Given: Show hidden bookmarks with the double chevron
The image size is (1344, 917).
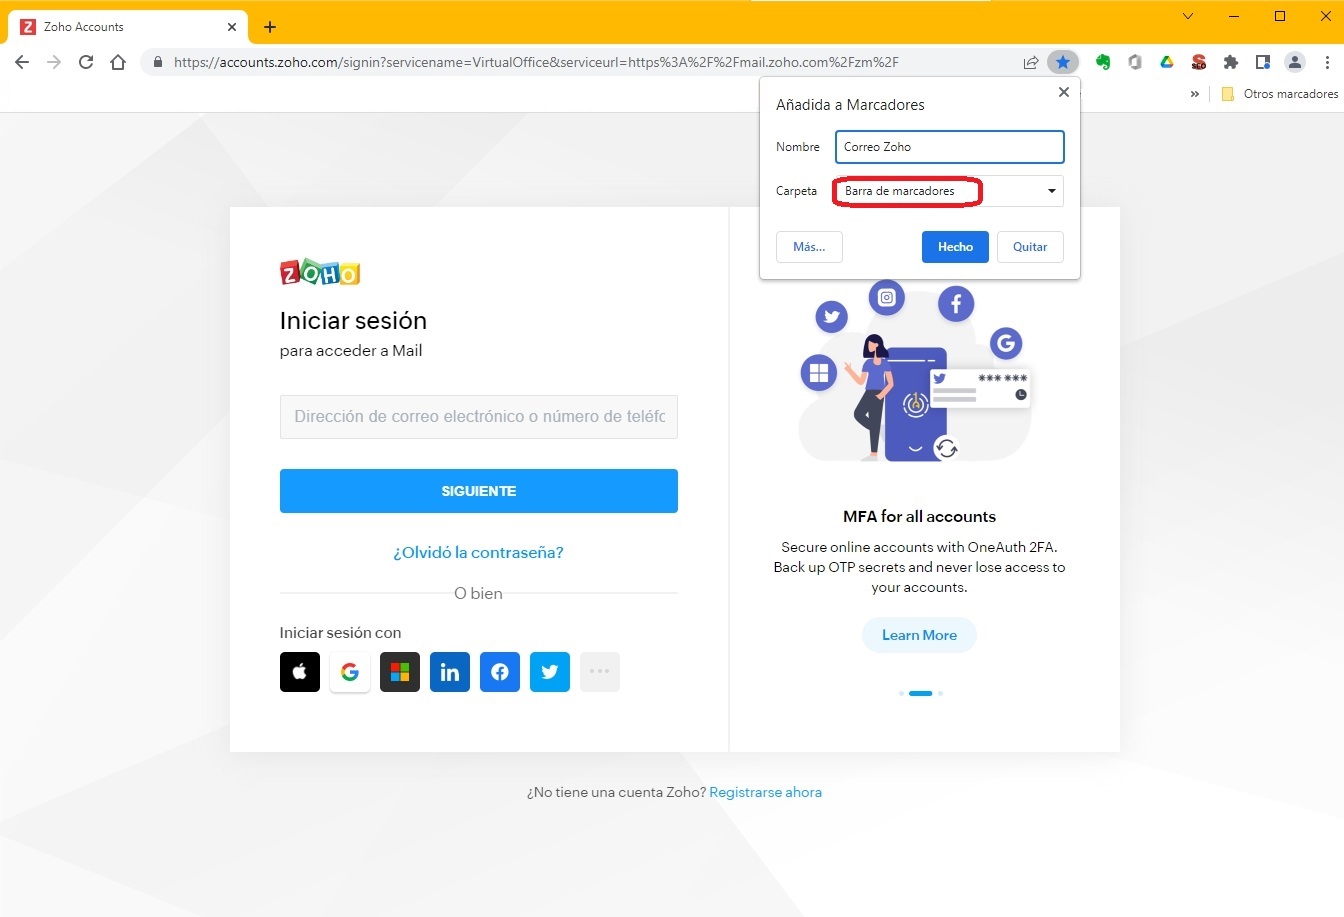Looking at the screenshot, I should pos(1194,94).
